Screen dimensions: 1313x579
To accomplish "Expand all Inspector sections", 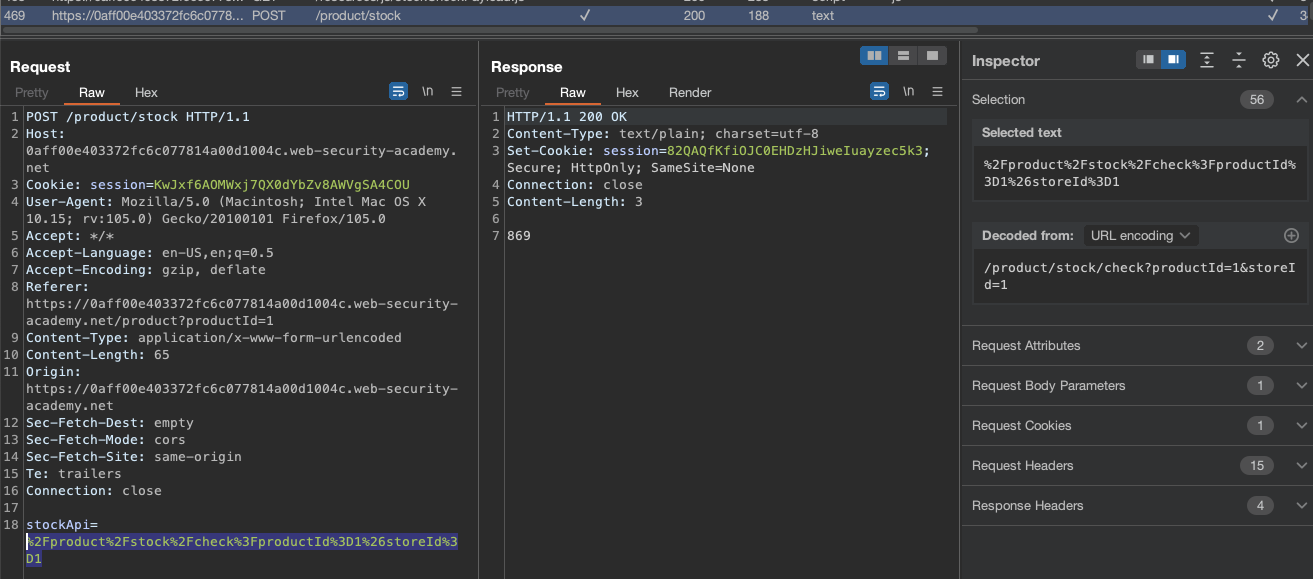I will pyautogui.click(x=1207, y=60).
